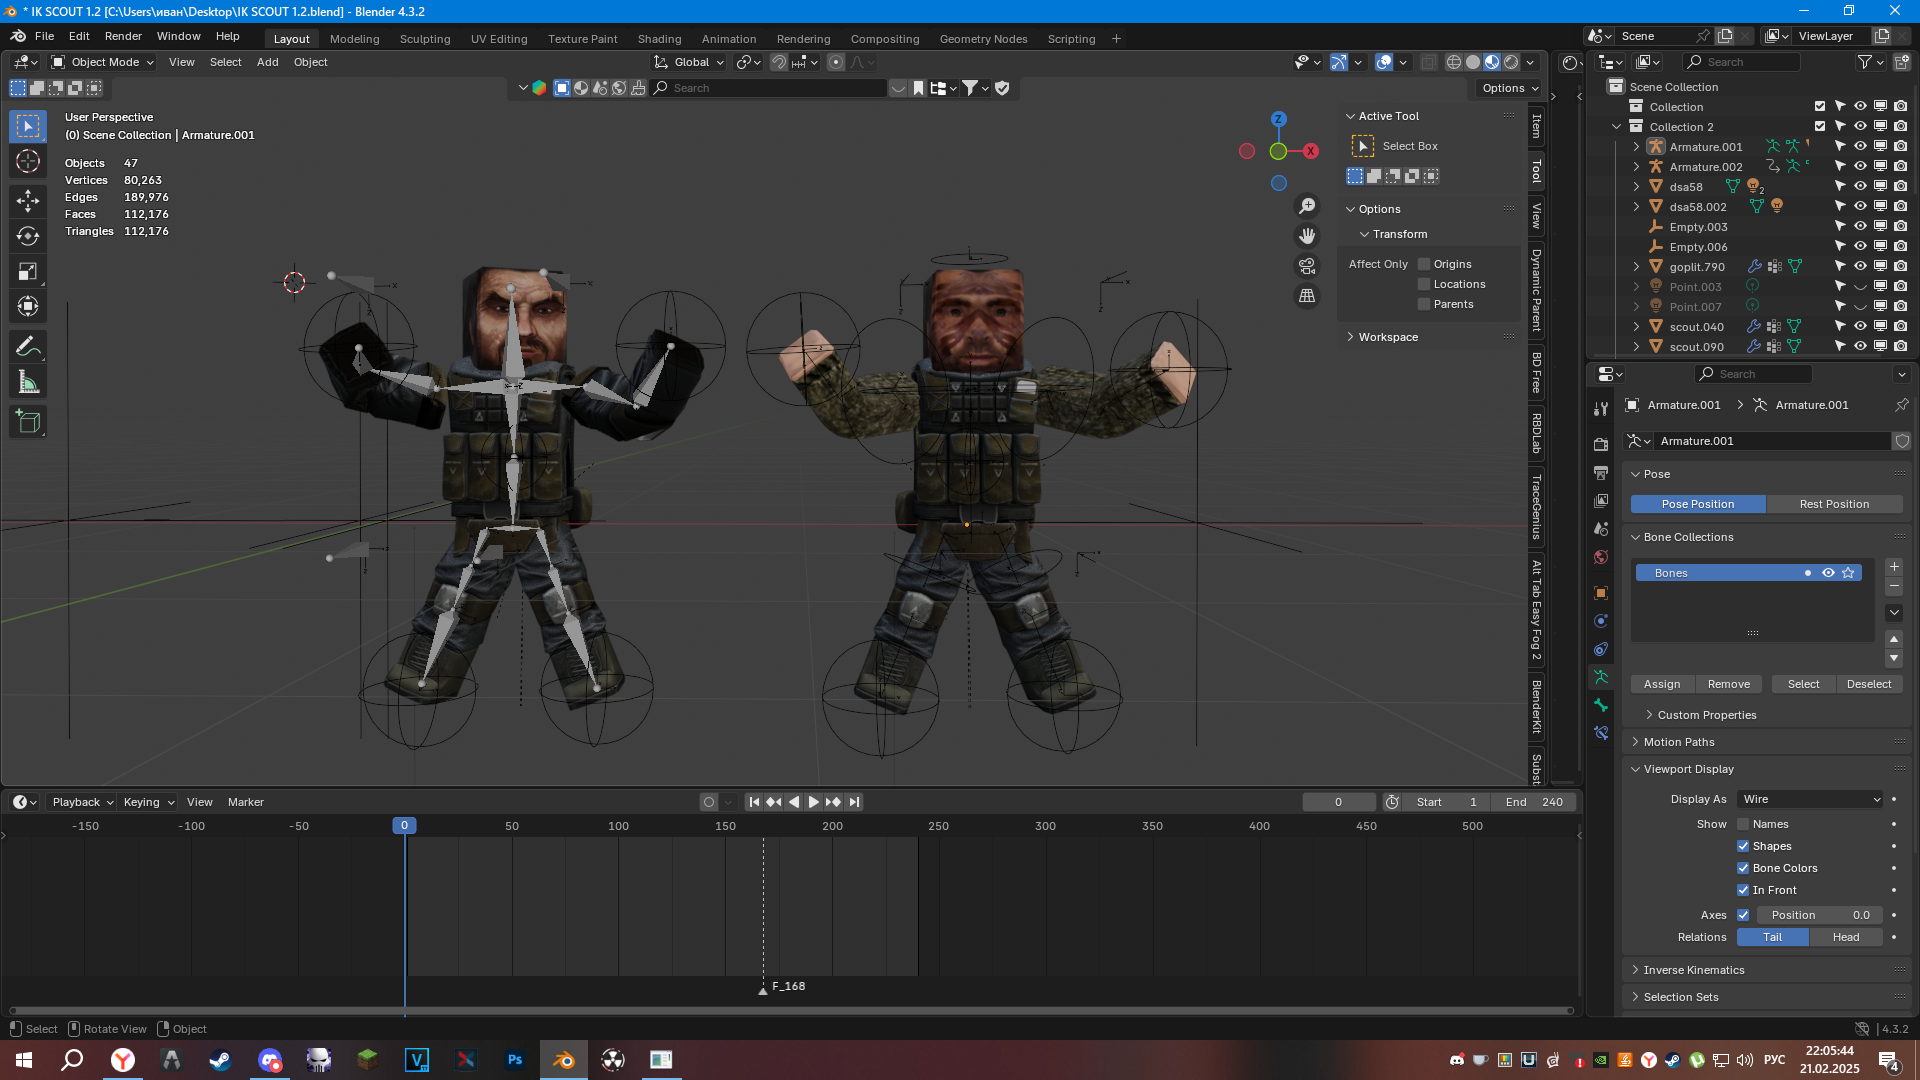Choose the Measure tool
1920x1080 pixels.
(x=28, y=383)
